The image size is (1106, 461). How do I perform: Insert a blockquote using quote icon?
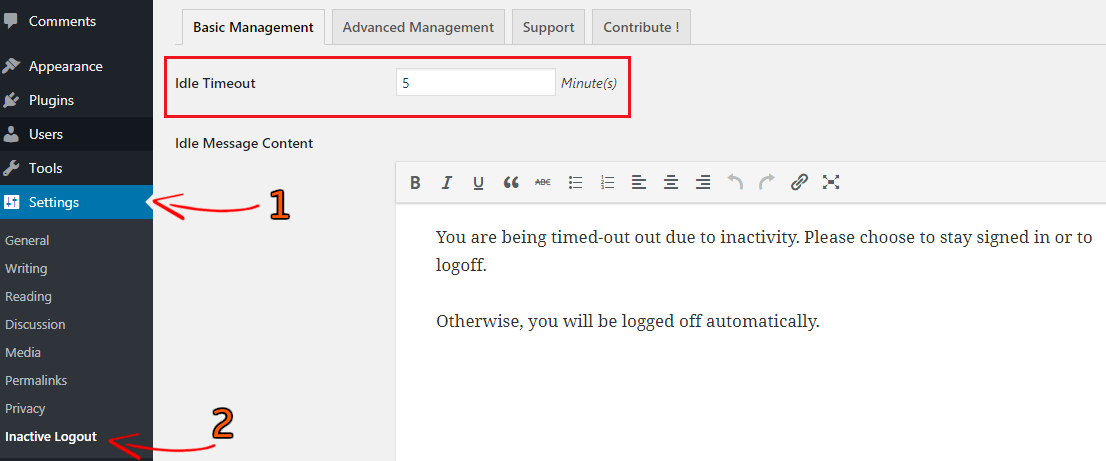(x=511, y=182)
